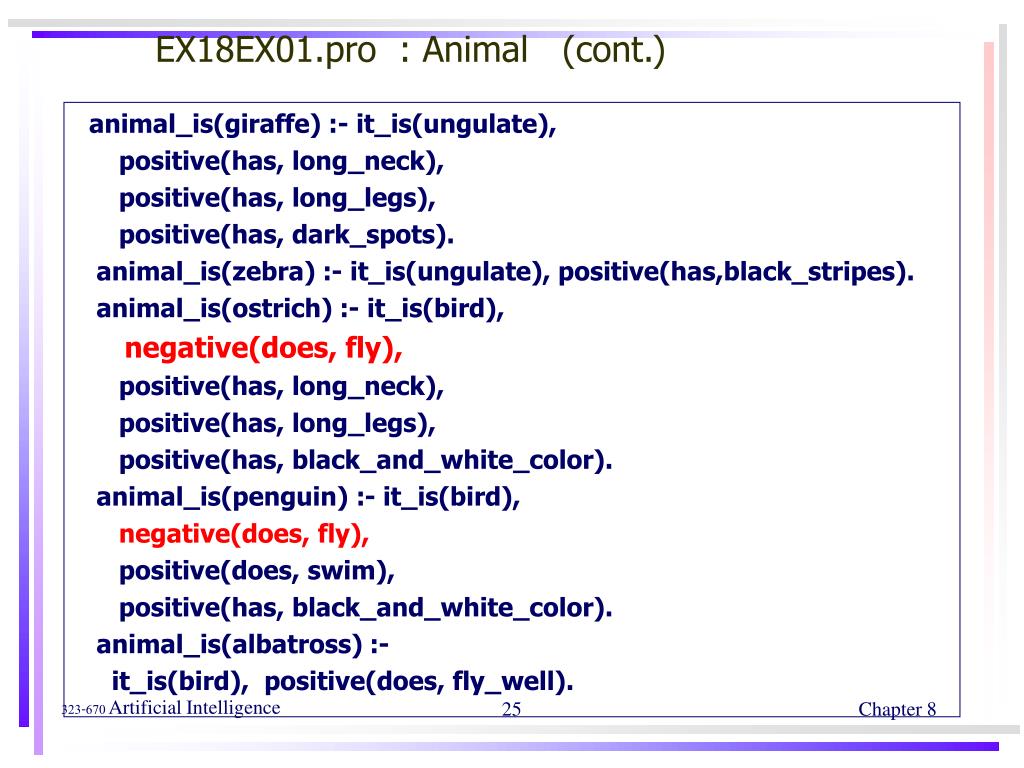The image size is (1024, 768).
Task: Click 'positive(has, long_legs),' in the ostrich rule
Action: (278, 424)
